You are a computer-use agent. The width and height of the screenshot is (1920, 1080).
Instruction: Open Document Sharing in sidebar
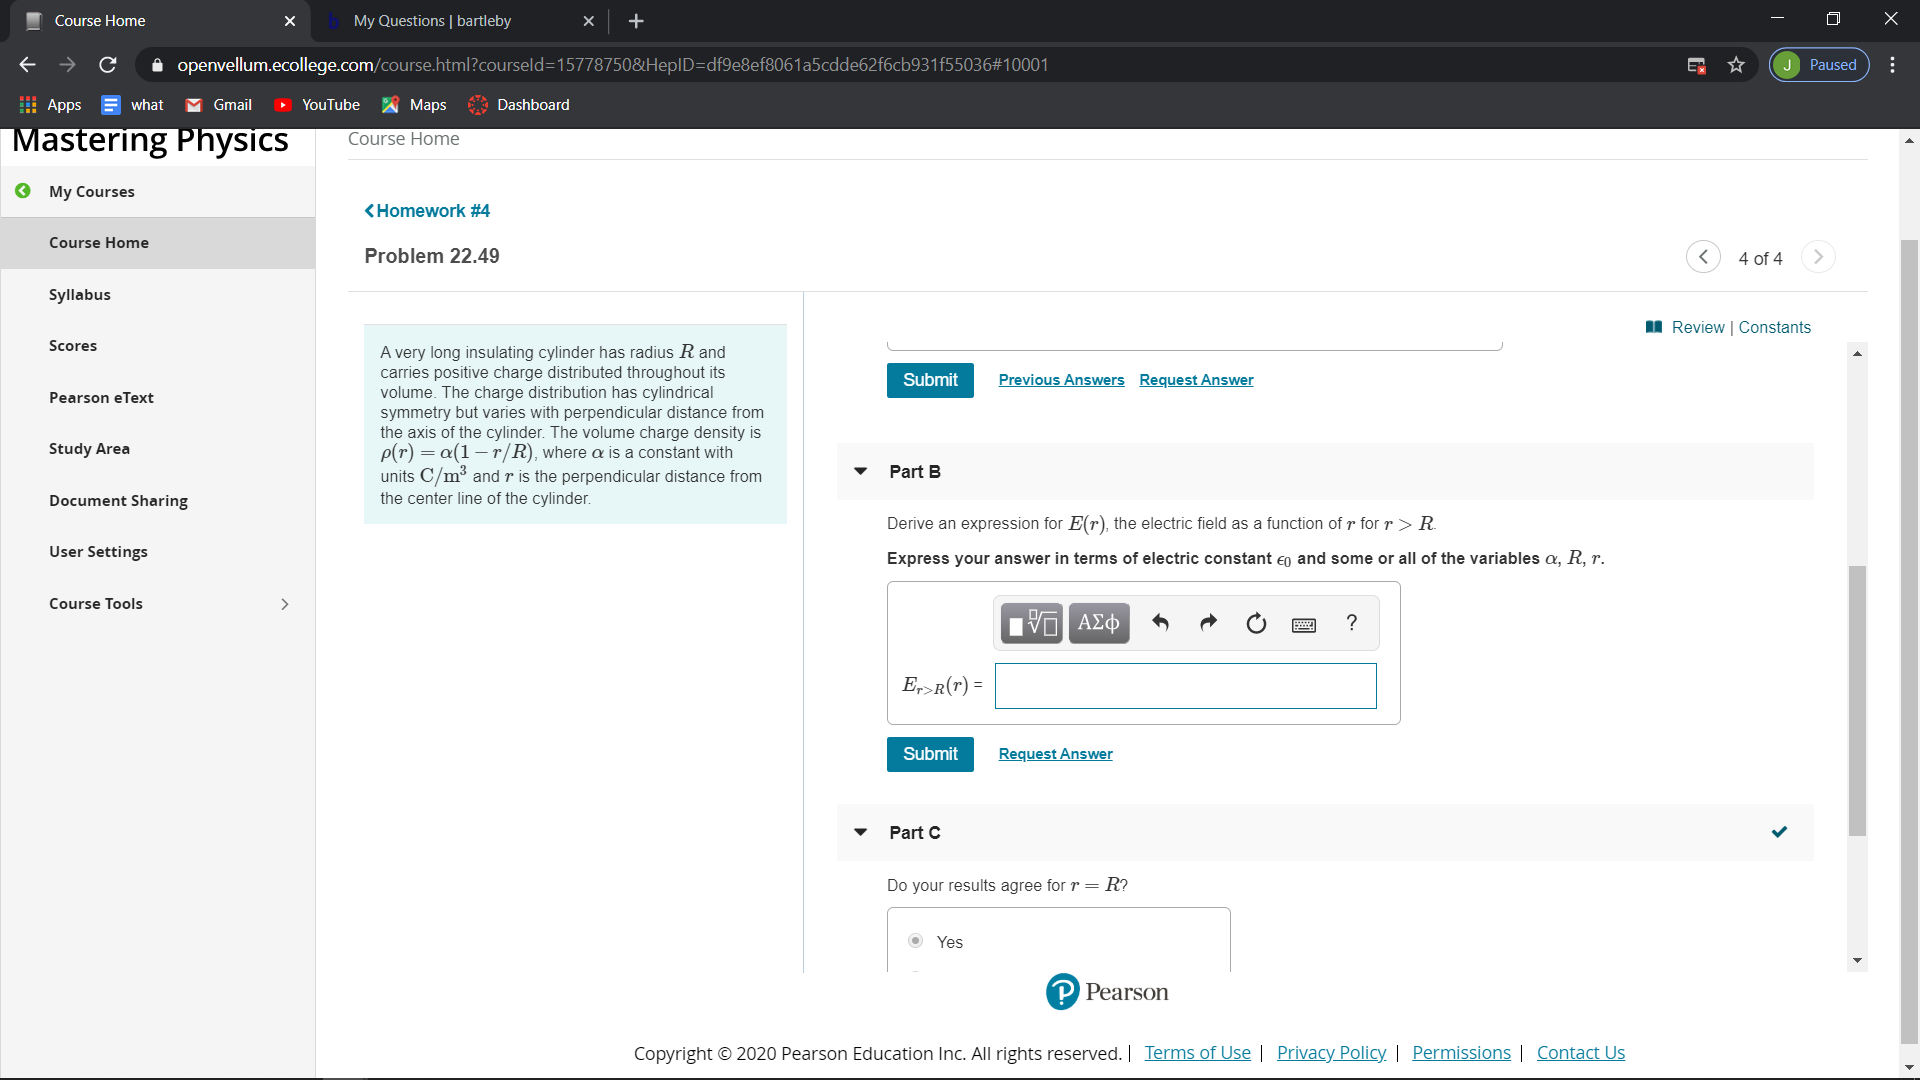118,500
